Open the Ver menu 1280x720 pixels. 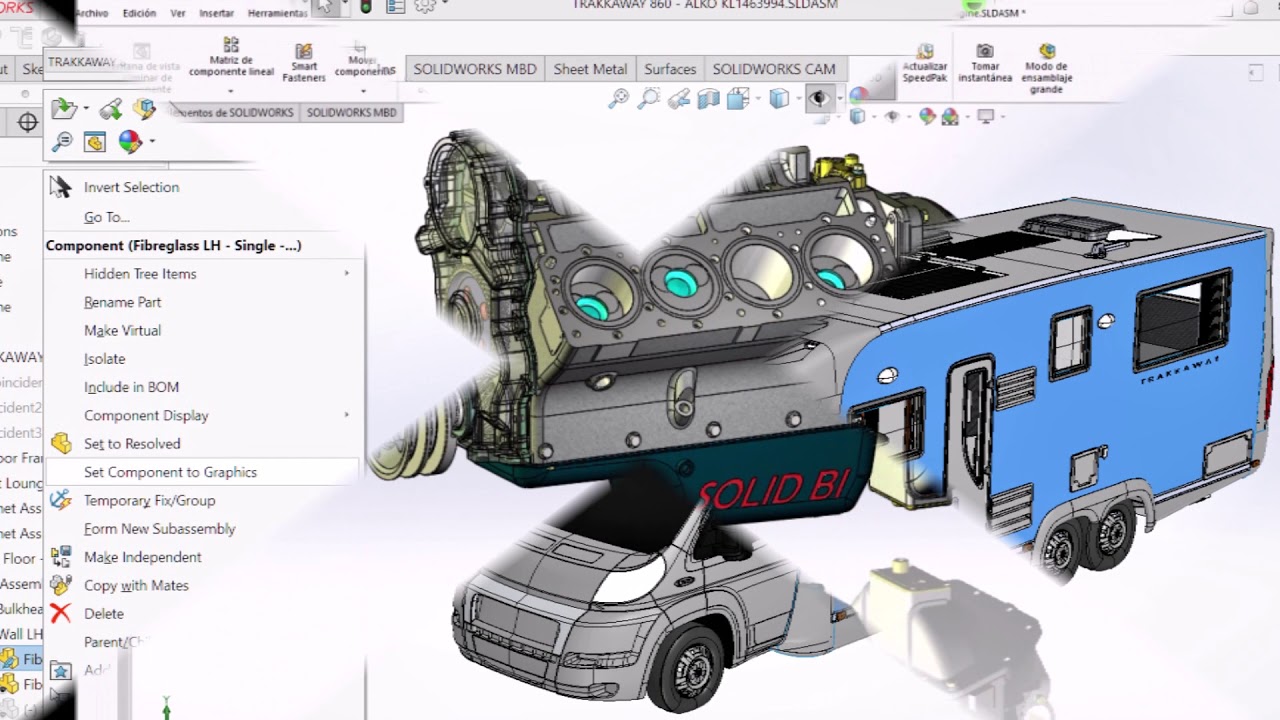coord(178,13)
